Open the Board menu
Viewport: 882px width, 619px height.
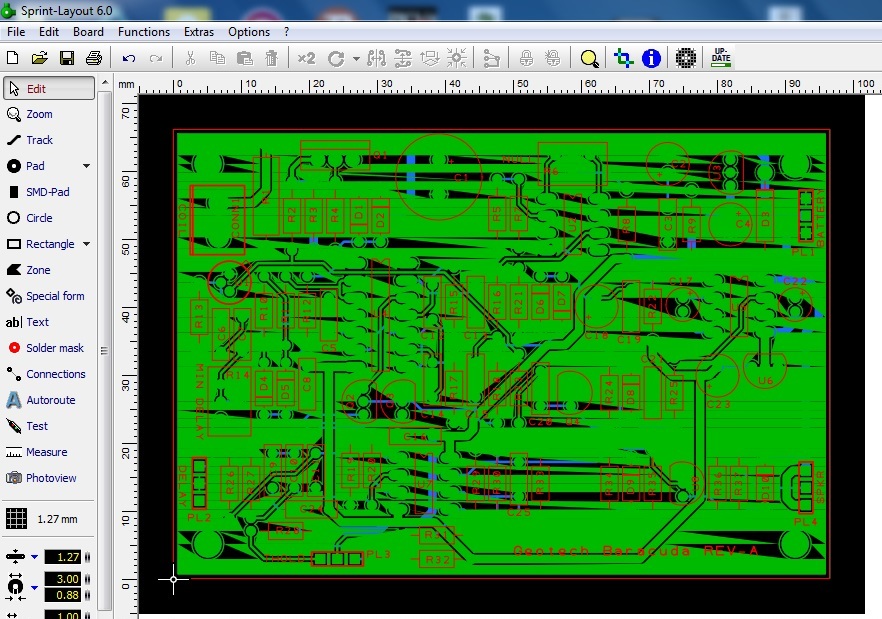coord(88,32)
